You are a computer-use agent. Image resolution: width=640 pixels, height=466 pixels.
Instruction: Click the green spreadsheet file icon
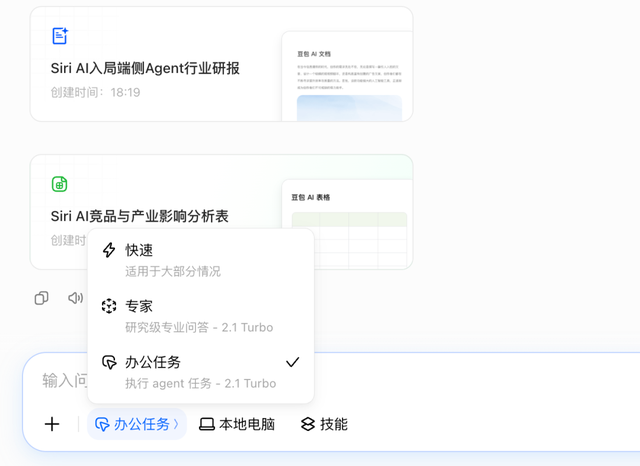coord(60,184)
